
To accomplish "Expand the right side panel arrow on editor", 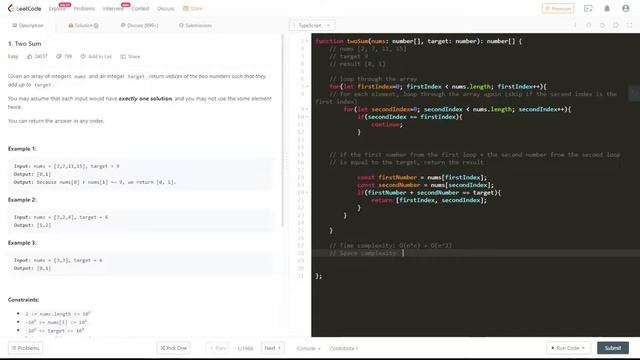I will [x=634, y=93].
